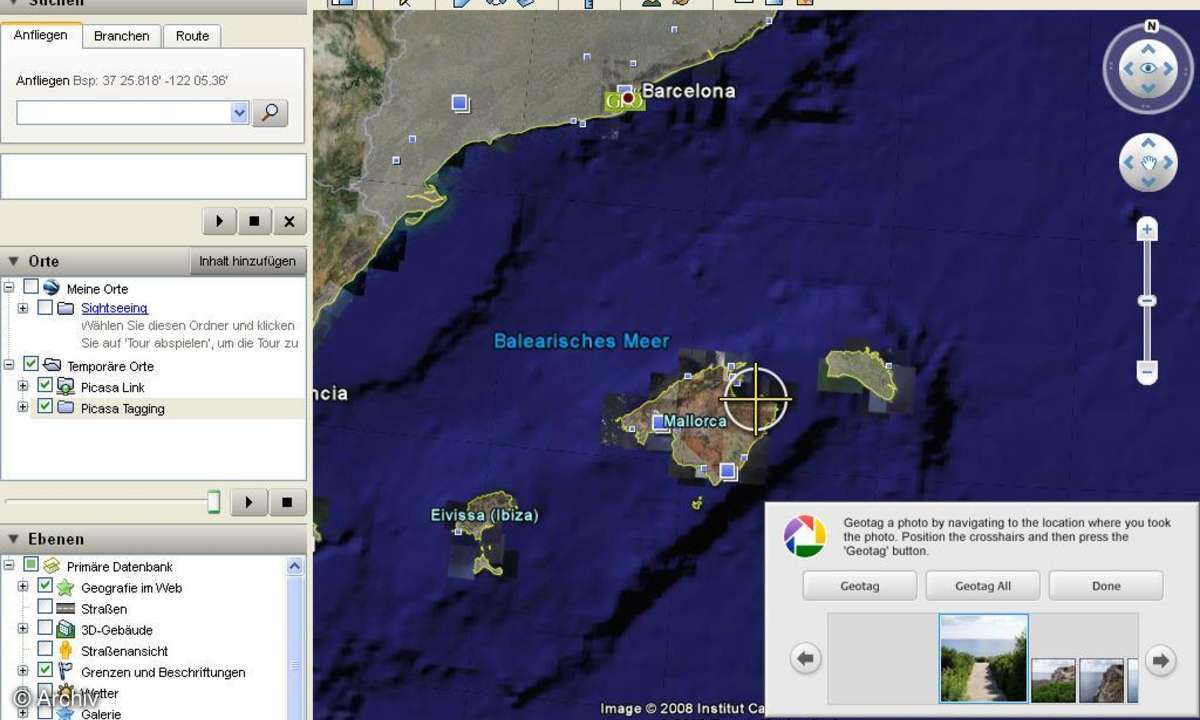Disable Geografie im Web layer checkbox

click(x=44, y=586)
